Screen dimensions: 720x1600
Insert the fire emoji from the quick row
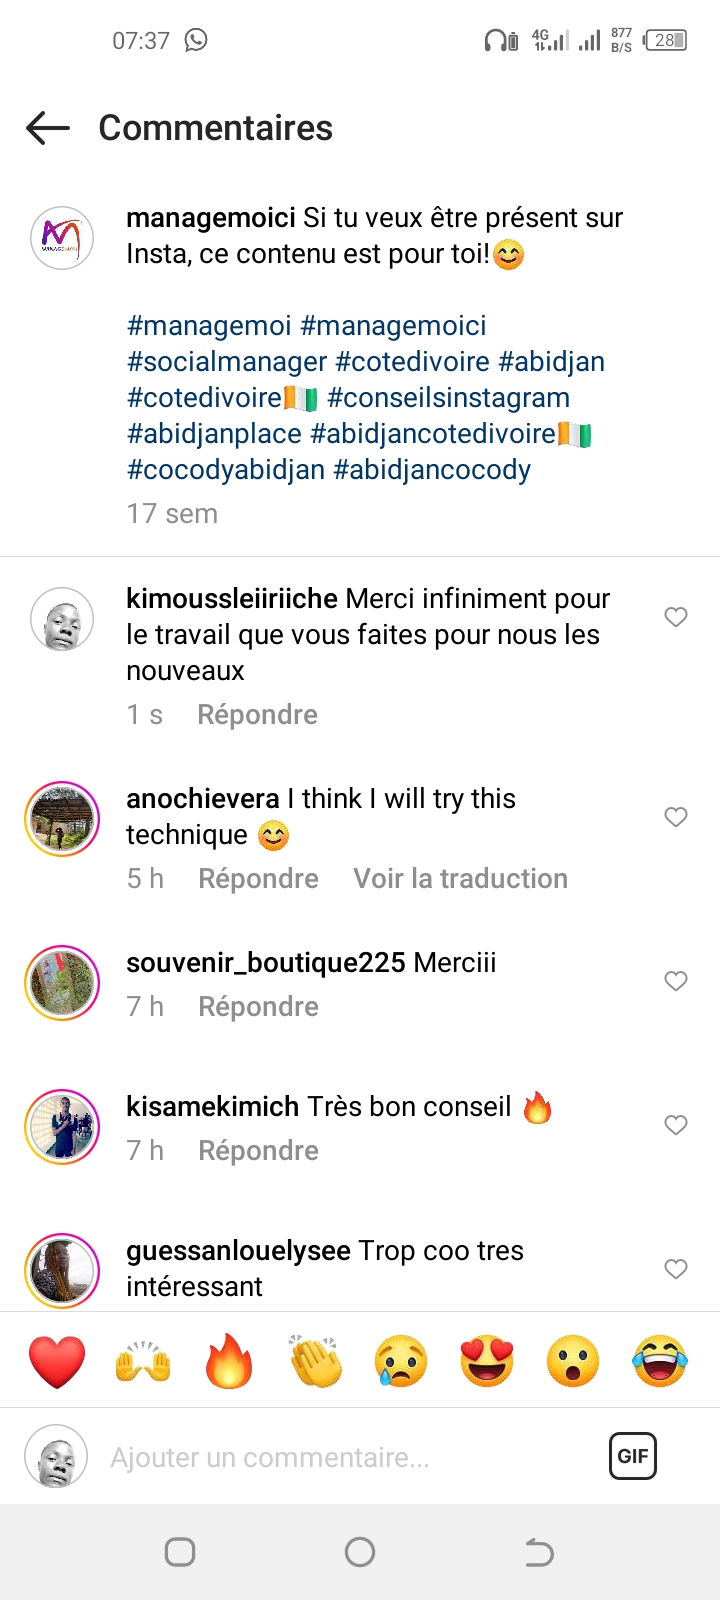point(229,1361)
